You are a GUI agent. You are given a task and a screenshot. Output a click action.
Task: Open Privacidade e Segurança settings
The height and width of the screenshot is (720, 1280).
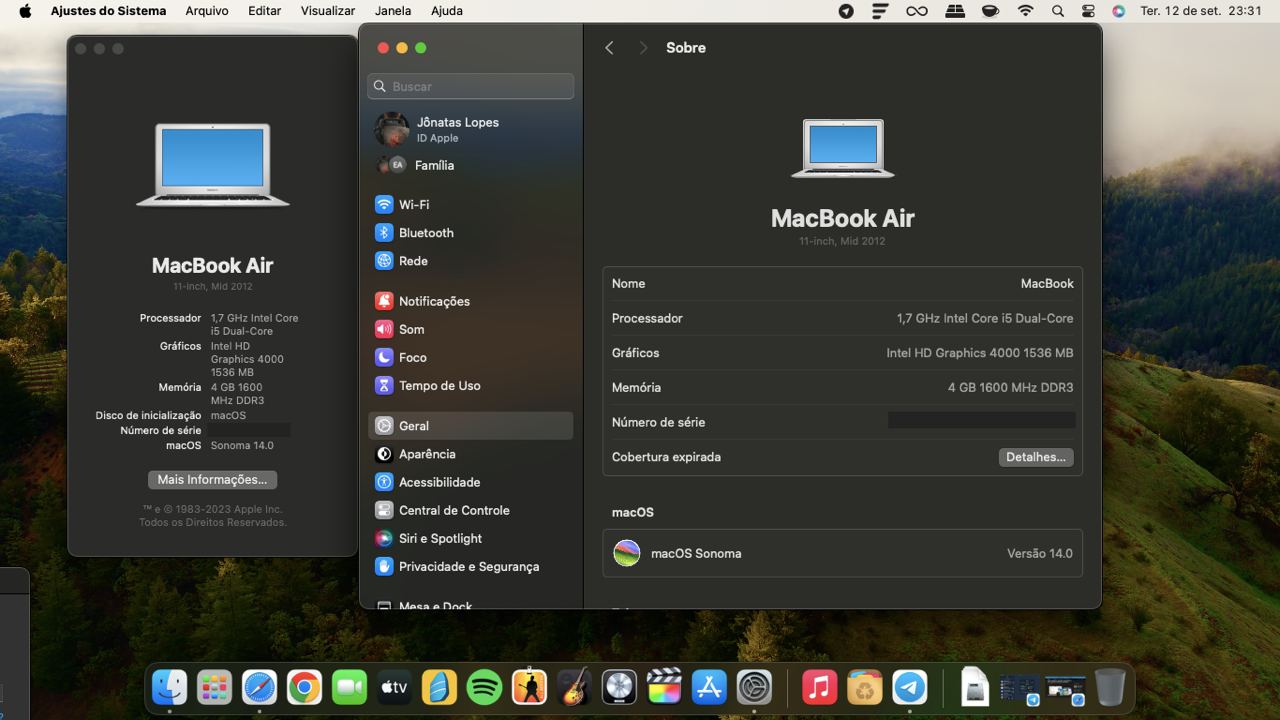click(x=468, y=566)
